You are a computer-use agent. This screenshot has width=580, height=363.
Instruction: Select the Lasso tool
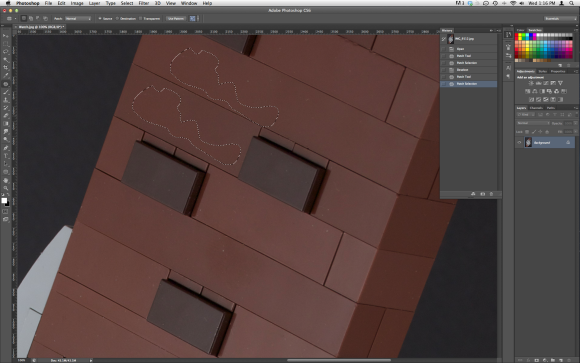pos(6,52)
